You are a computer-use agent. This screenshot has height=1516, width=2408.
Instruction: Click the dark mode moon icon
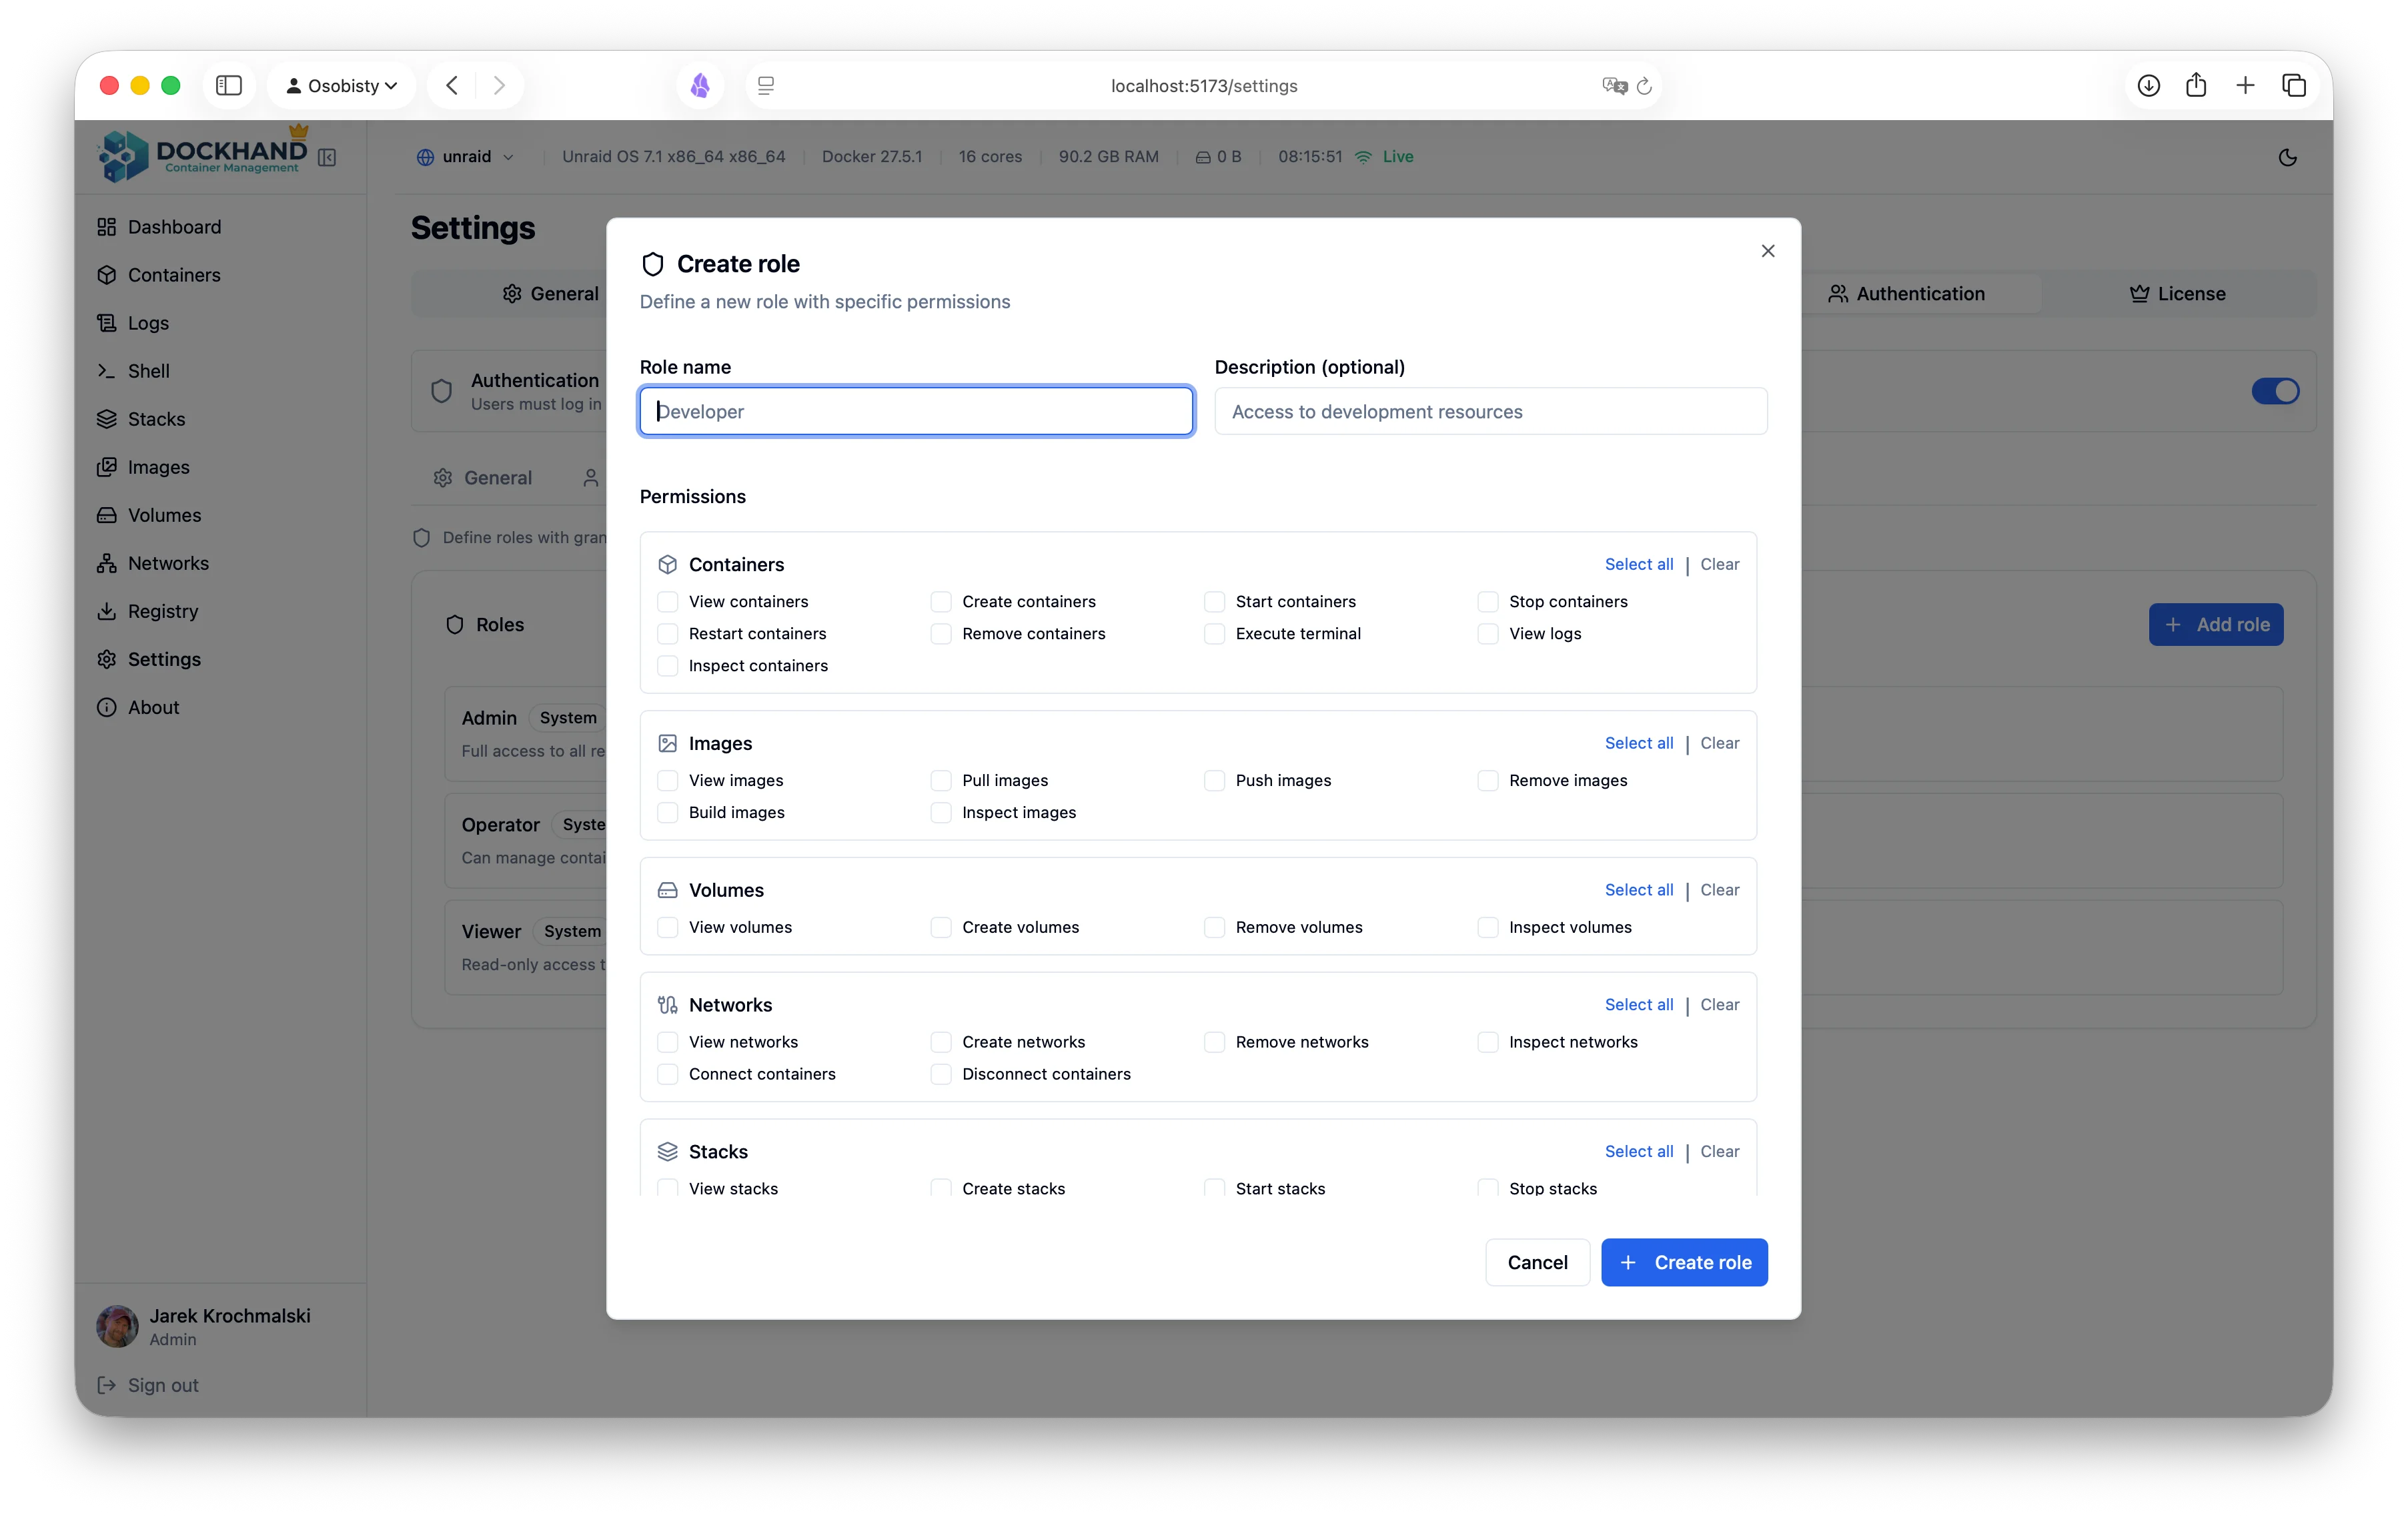coord(2287,157)
